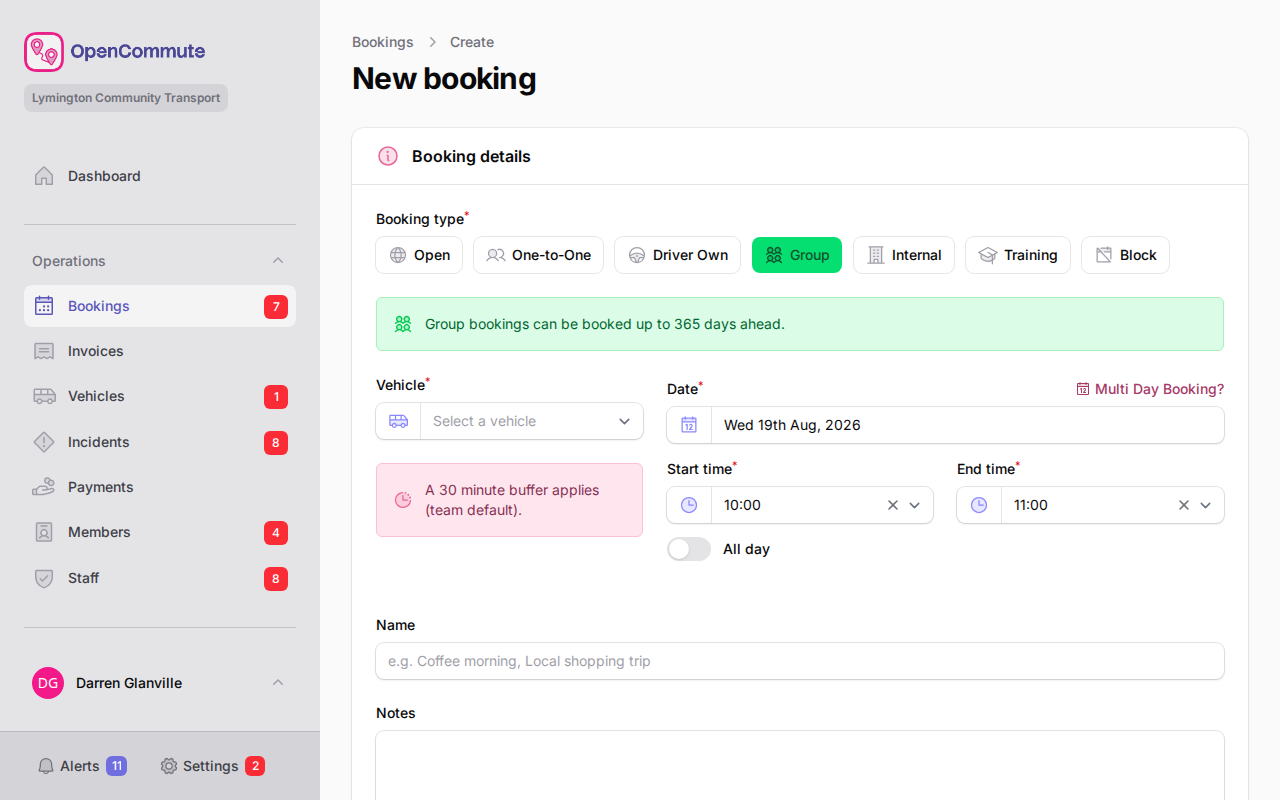Screen dimensions: 1280x800
Task: Click the Settings gear icon
Action: point(169,766)
